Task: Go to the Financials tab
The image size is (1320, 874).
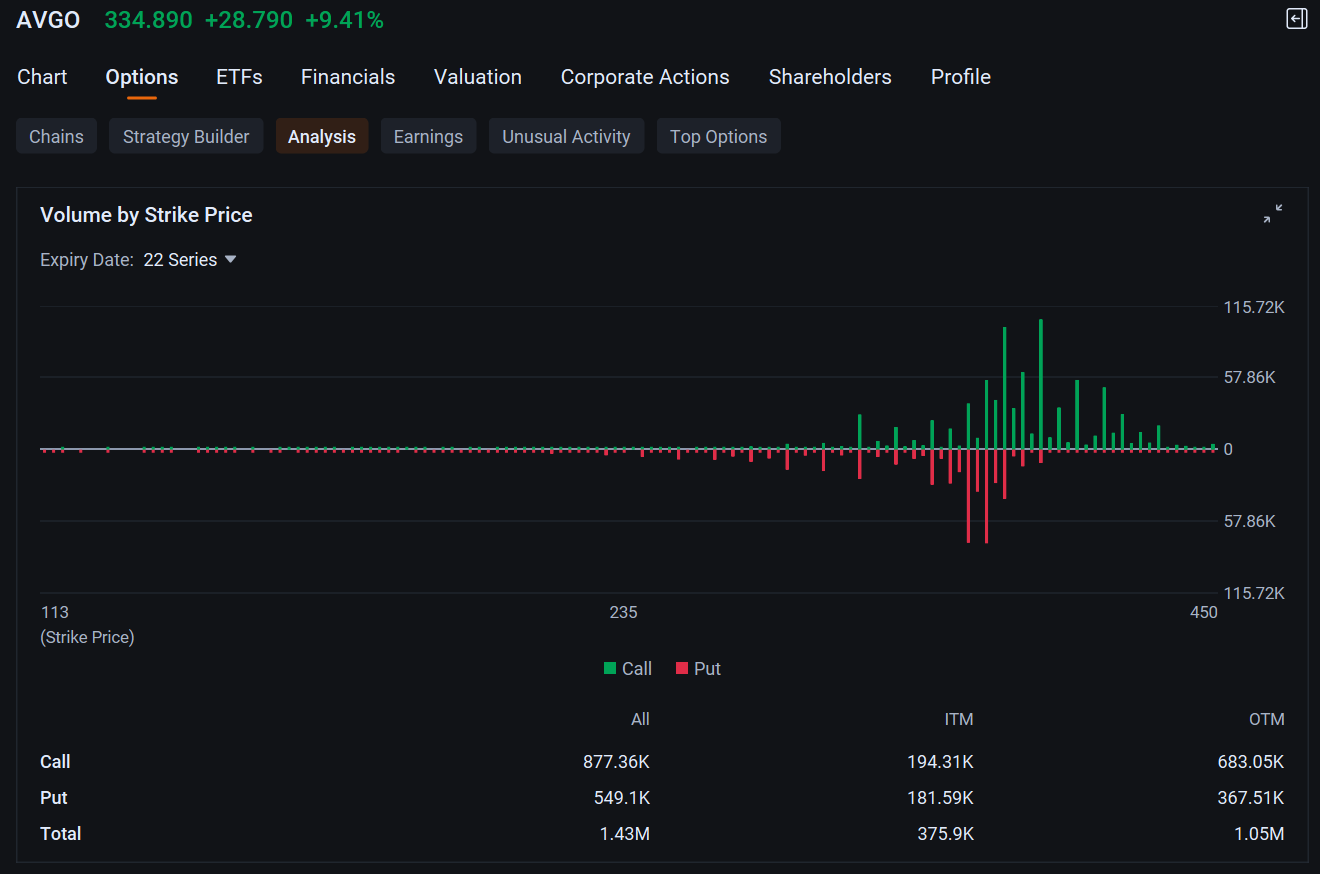Action: [x=348, y=77]
